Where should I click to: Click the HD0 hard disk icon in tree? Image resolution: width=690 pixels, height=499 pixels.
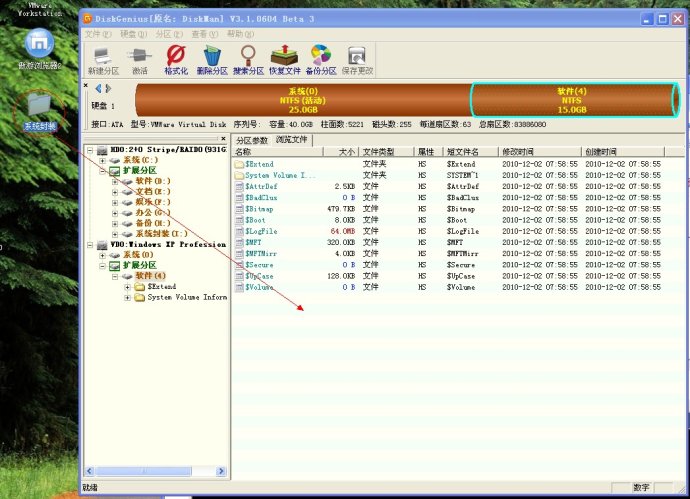click(x=102, y=150)
